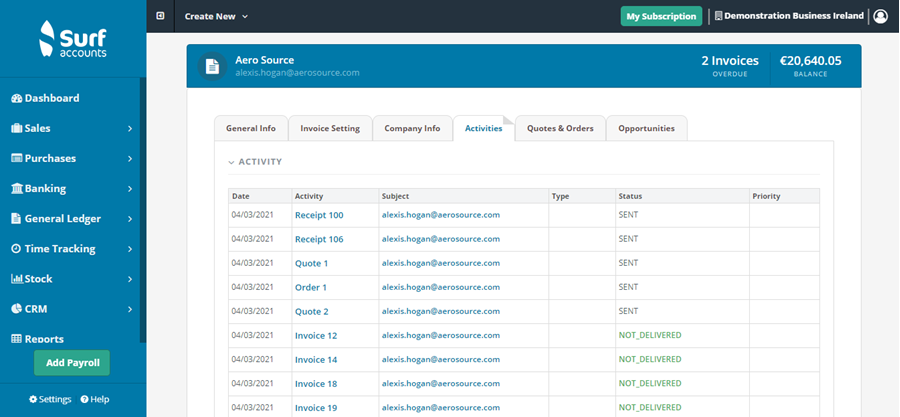
Task: Click the Aero Source customer name
Action: 265,60
